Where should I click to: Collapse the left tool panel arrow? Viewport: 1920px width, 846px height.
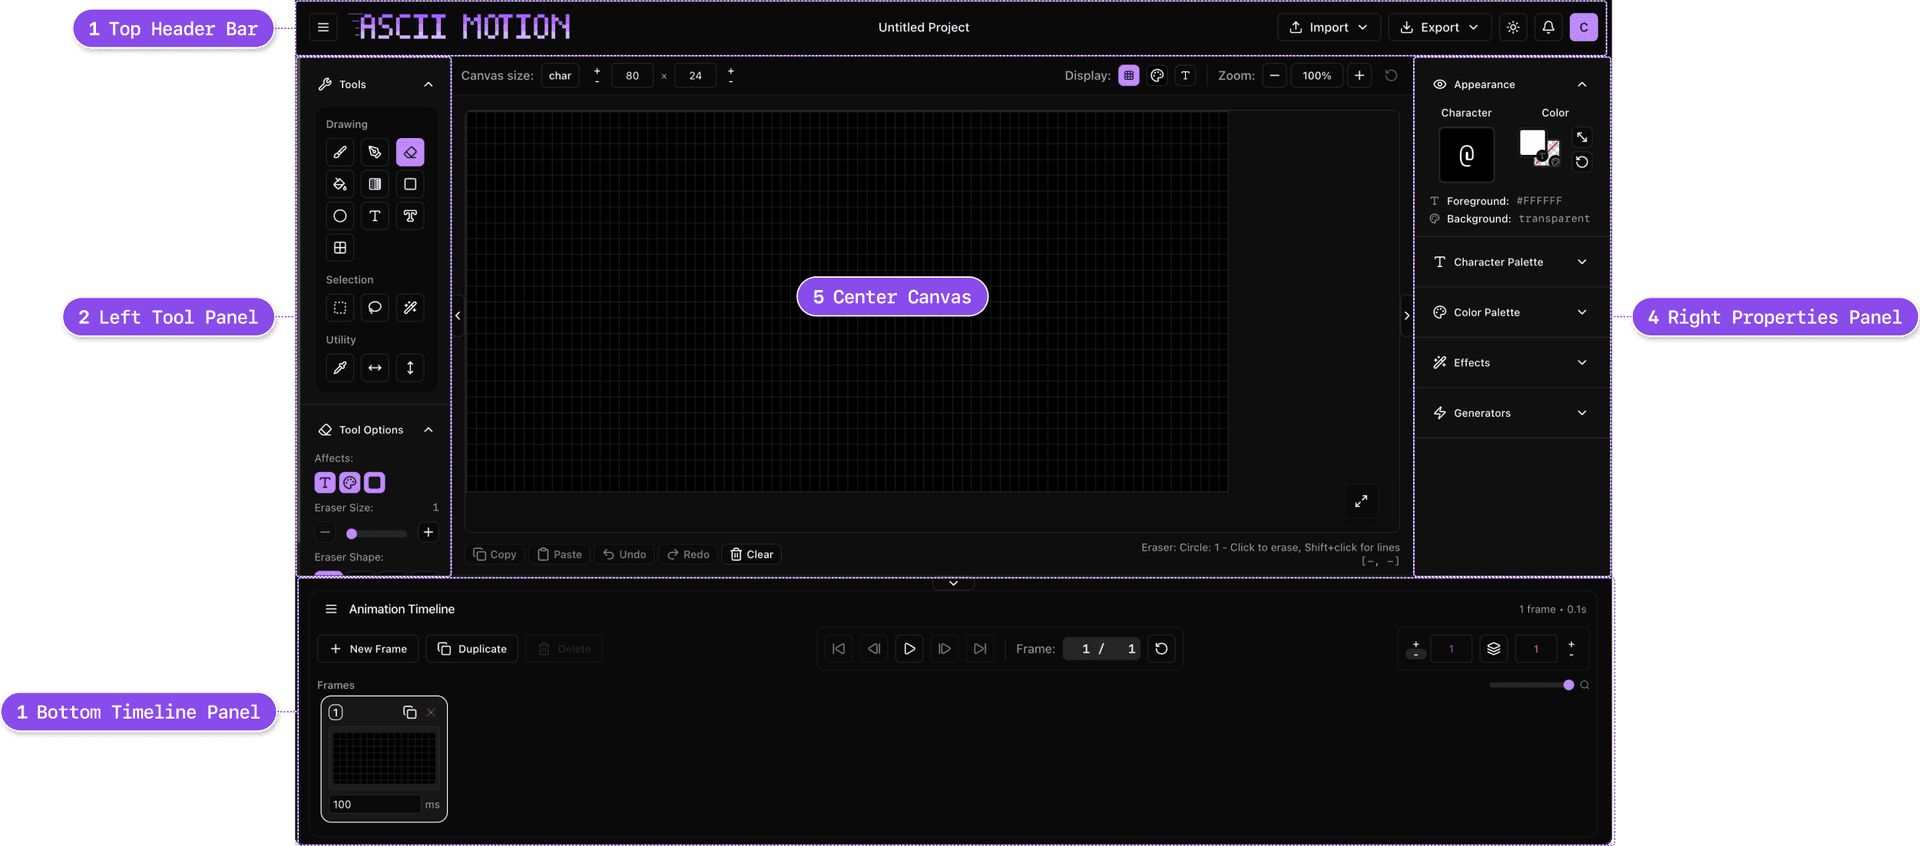pyautogui.click(x=458, y=316)
